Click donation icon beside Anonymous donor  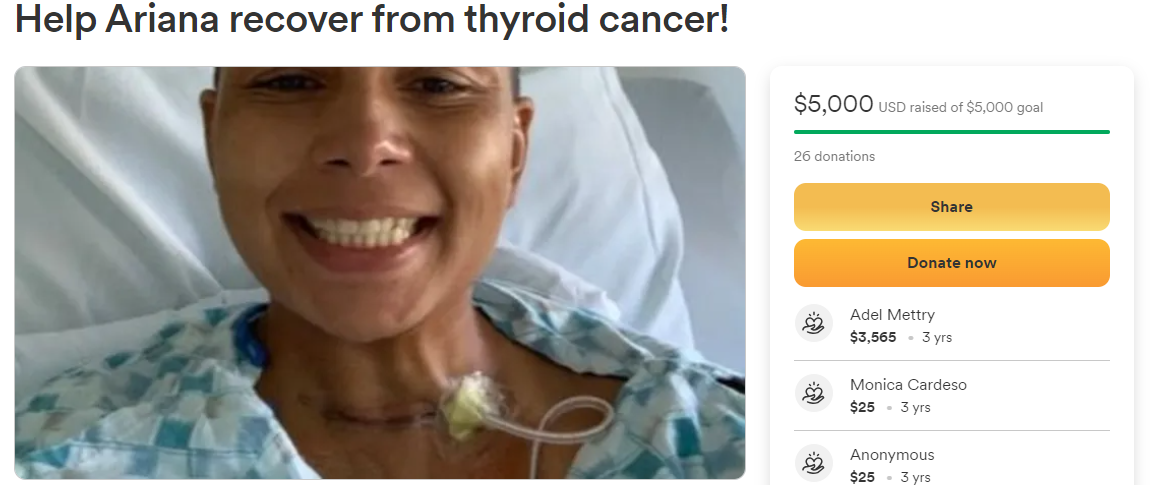coord(813,463)
